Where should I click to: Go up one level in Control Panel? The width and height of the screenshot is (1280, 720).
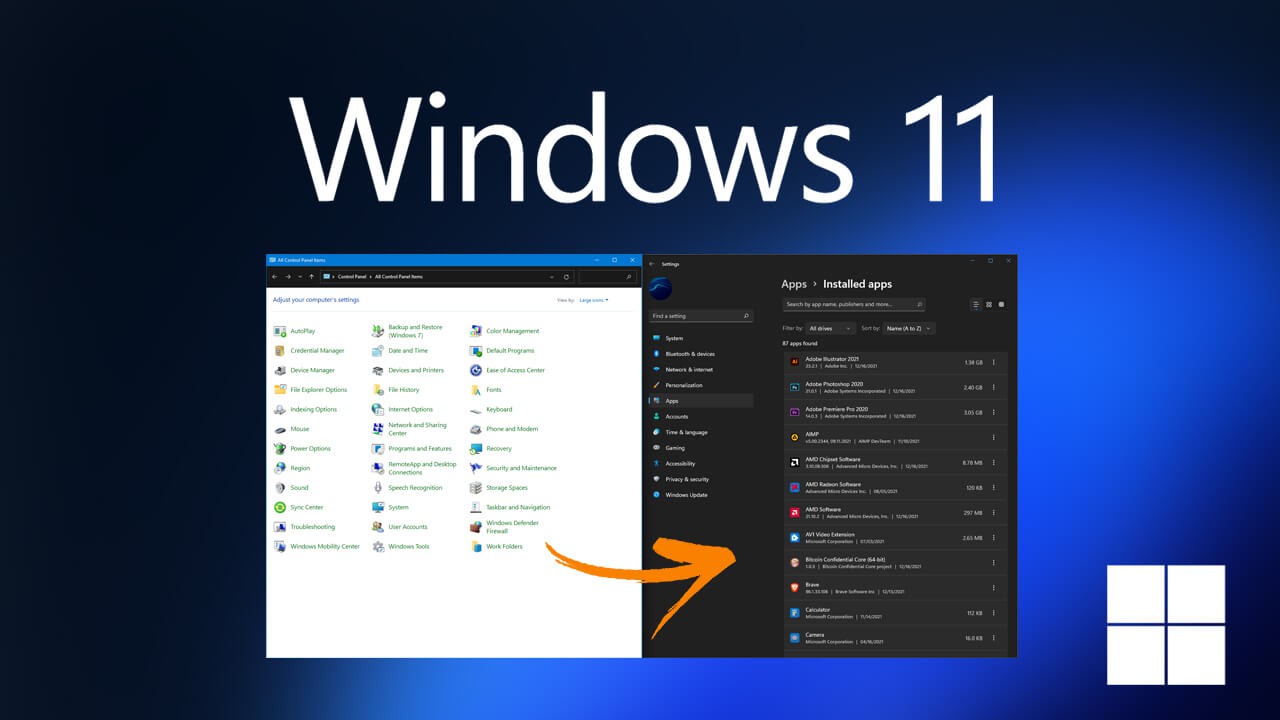tap(312, 277)
